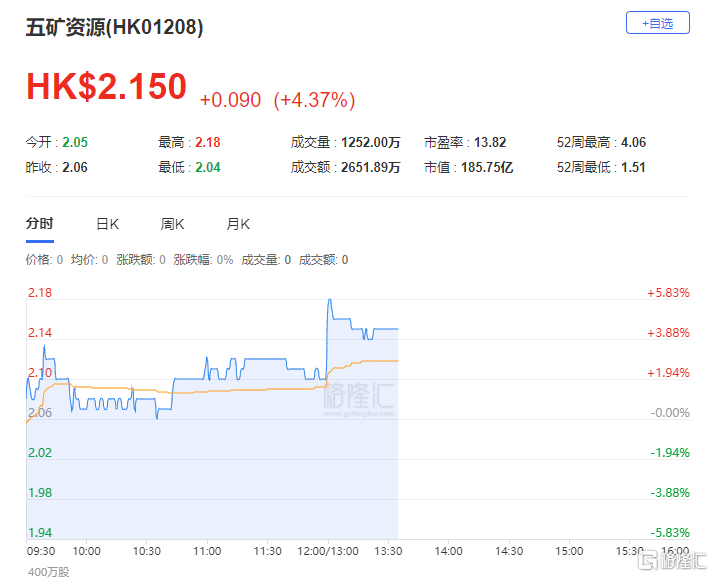Click the +3.88% right axis label

(x=668, y=333)
